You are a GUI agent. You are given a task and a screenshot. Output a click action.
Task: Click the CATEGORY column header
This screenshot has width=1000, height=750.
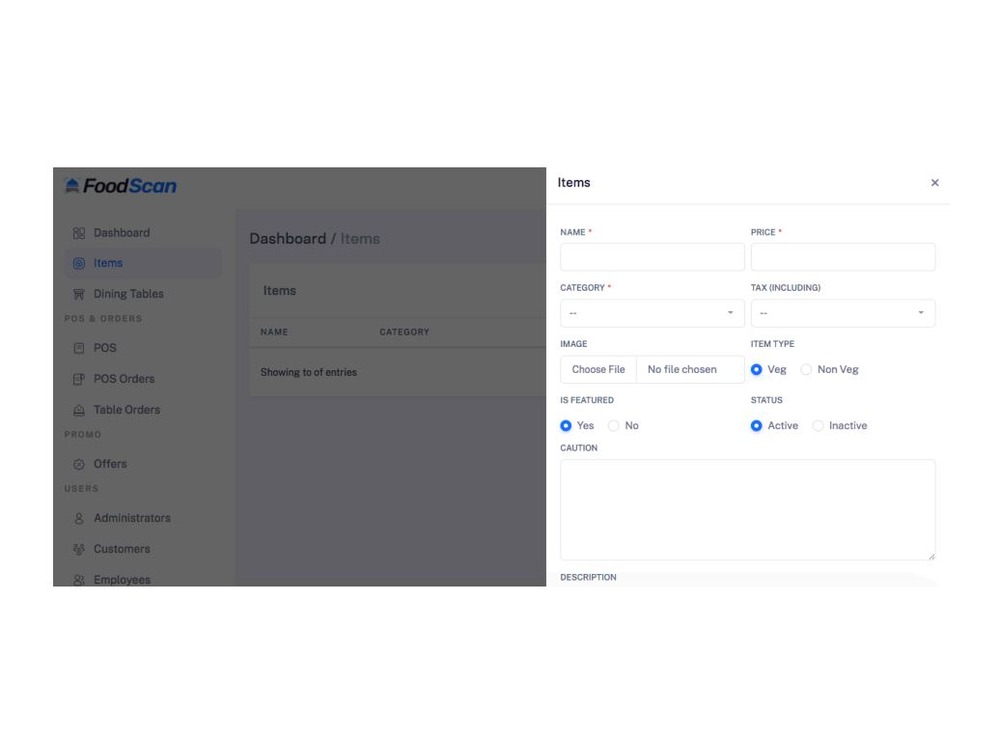click(404, 332)
